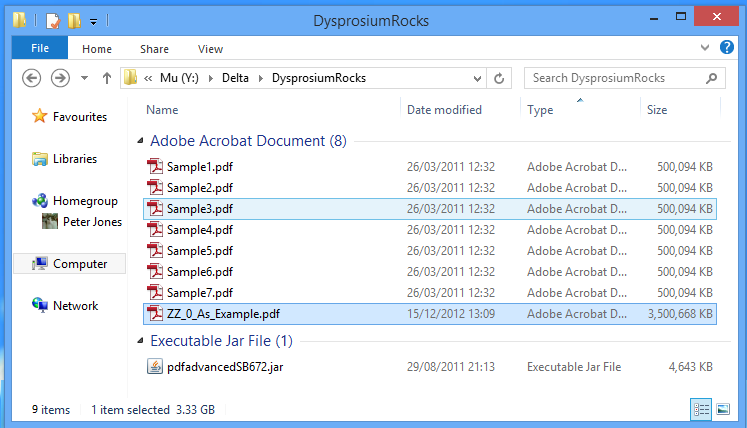Collapse the Adobe Acrobat Document group
Viewport: 747px width, 428px height.
(x=140, y=141)
